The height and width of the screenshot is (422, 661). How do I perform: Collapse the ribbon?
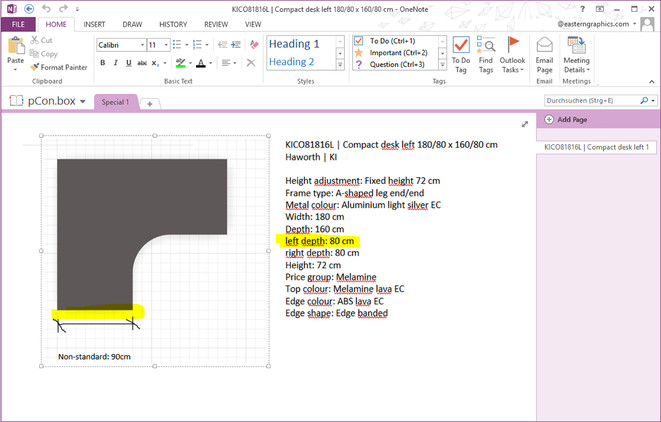(652, 81)
